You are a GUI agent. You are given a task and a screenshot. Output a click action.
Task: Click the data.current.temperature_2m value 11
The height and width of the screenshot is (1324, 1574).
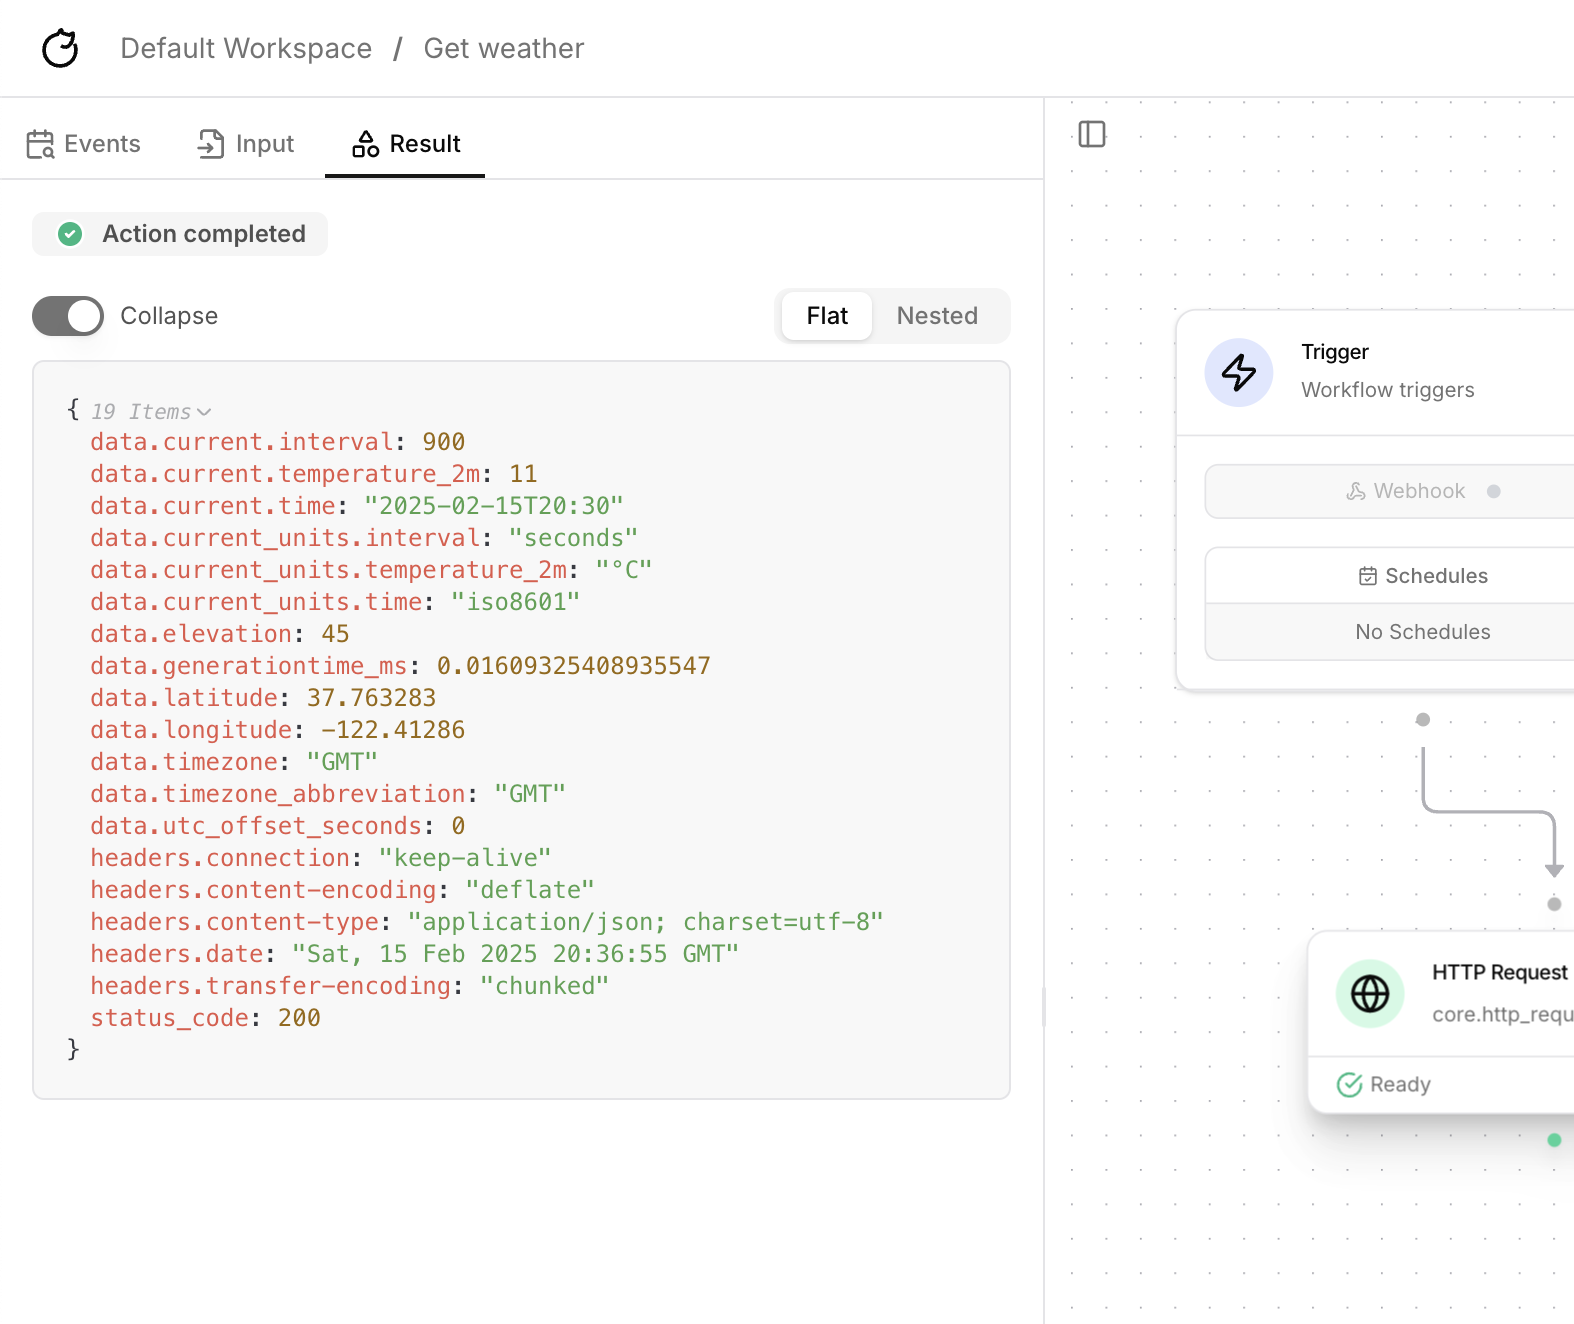523,474
